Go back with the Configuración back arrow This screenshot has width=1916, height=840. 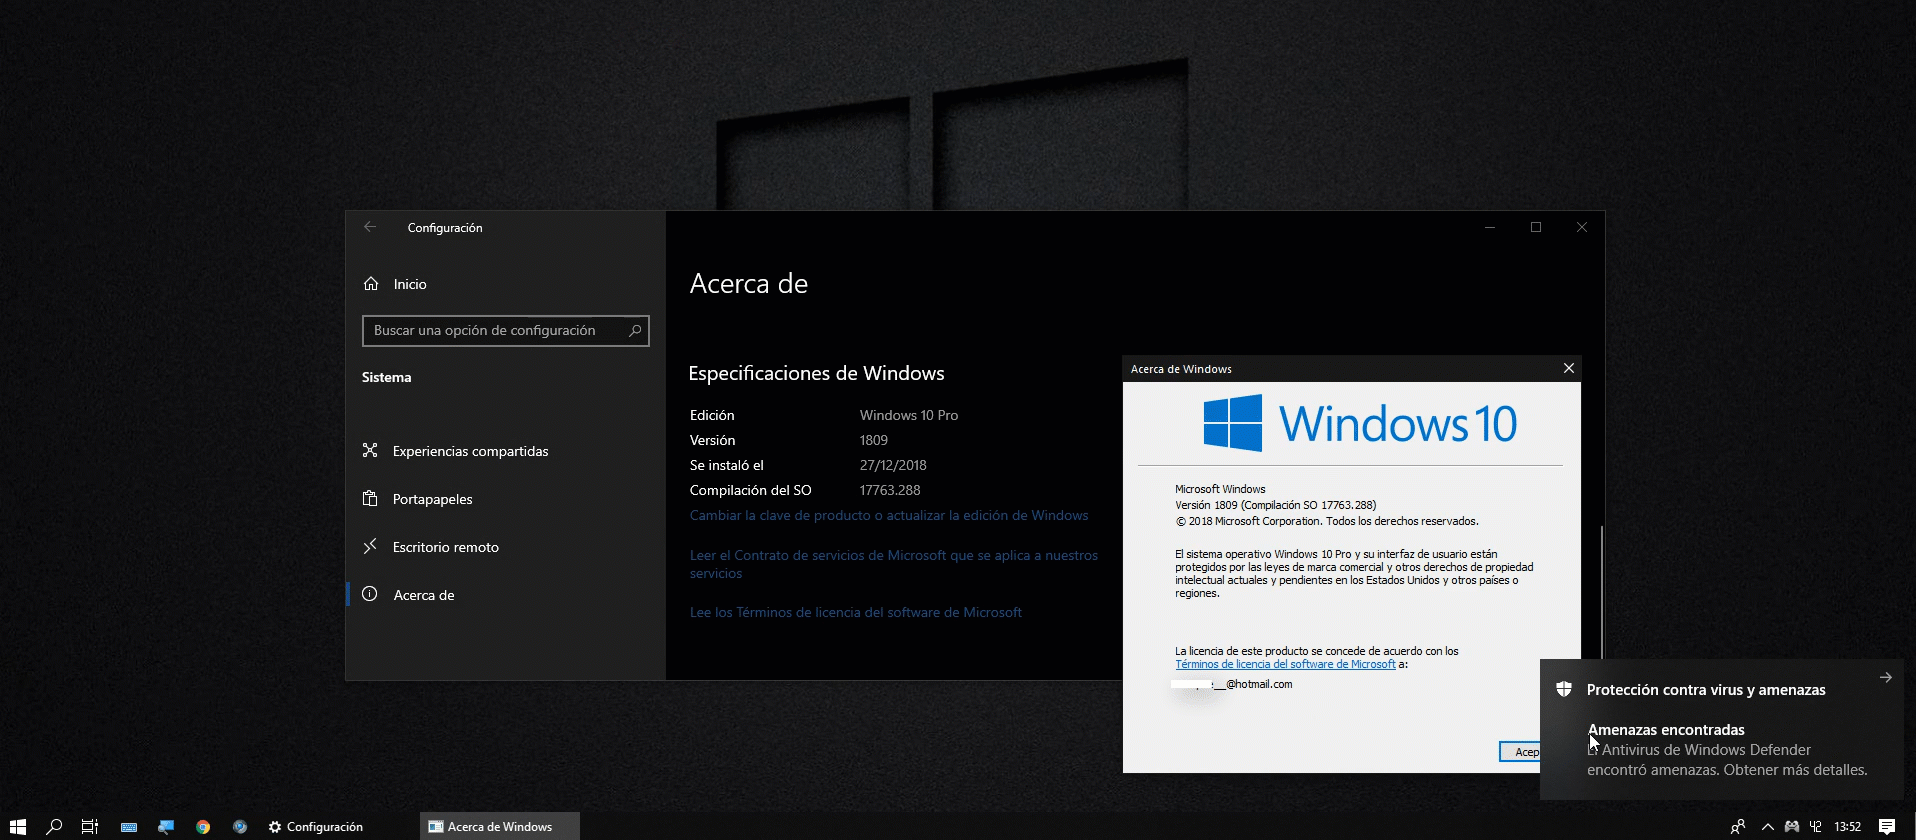[x=370, y=227]
